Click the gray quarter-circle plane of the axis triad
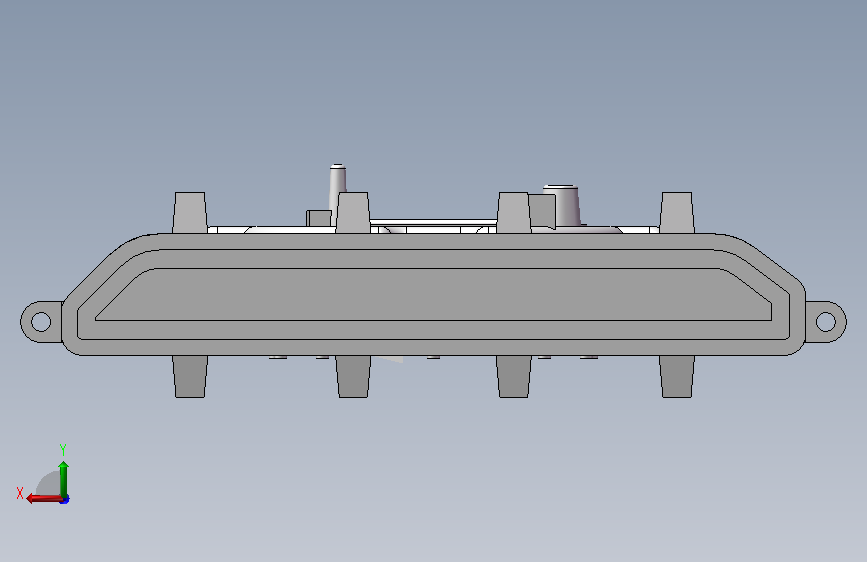 point(50,484)
